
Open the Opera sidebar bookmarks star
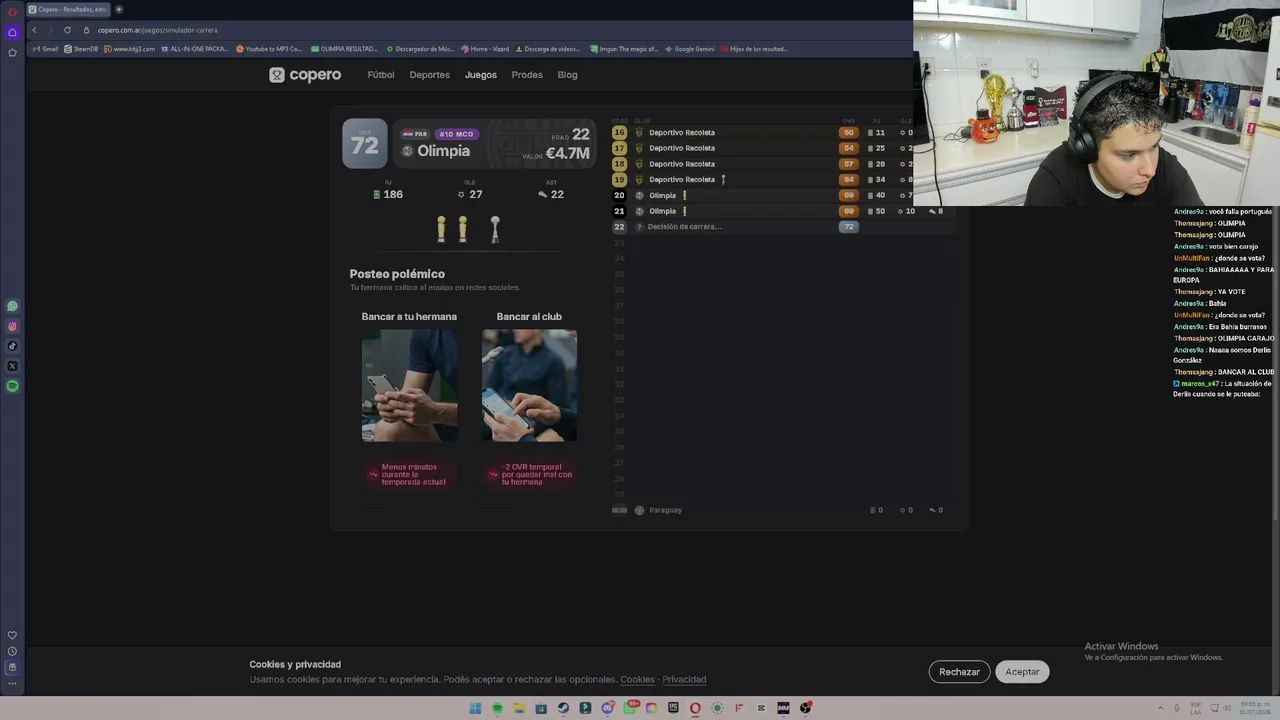click(12, 52)
